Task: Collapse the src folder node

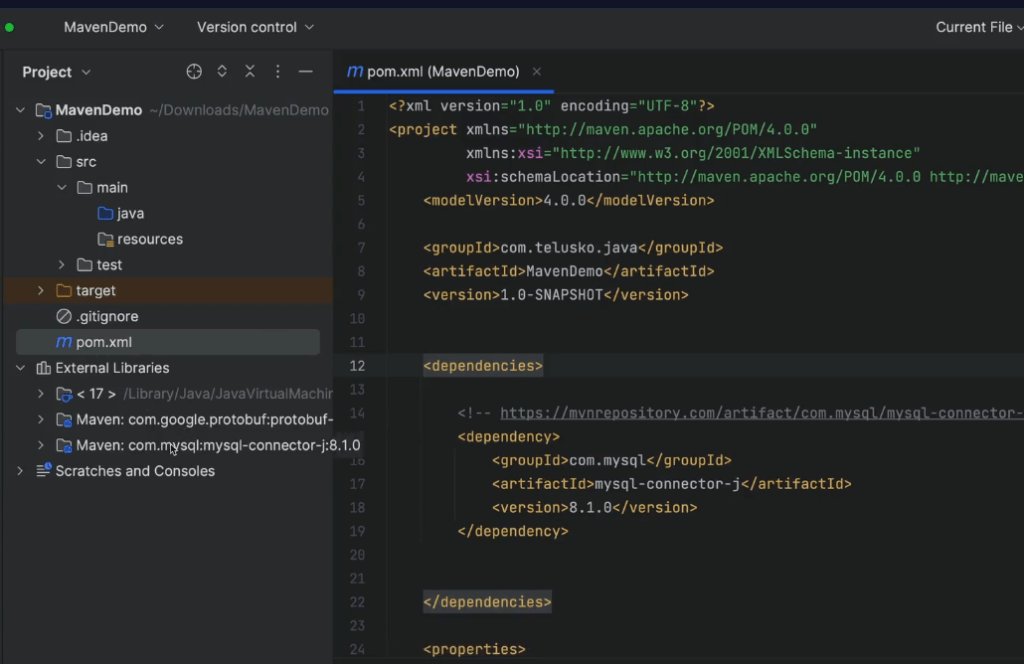Action: coord(40,161)
